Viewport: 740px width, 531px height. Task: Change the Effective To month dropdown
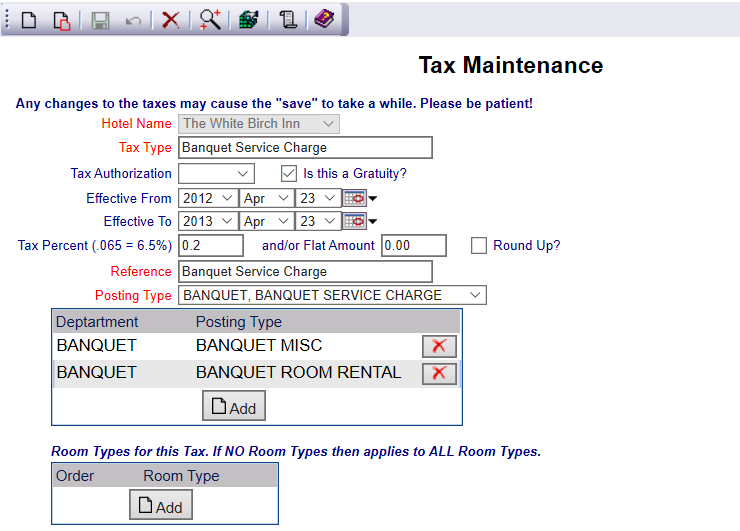click(x=267, y=221)
